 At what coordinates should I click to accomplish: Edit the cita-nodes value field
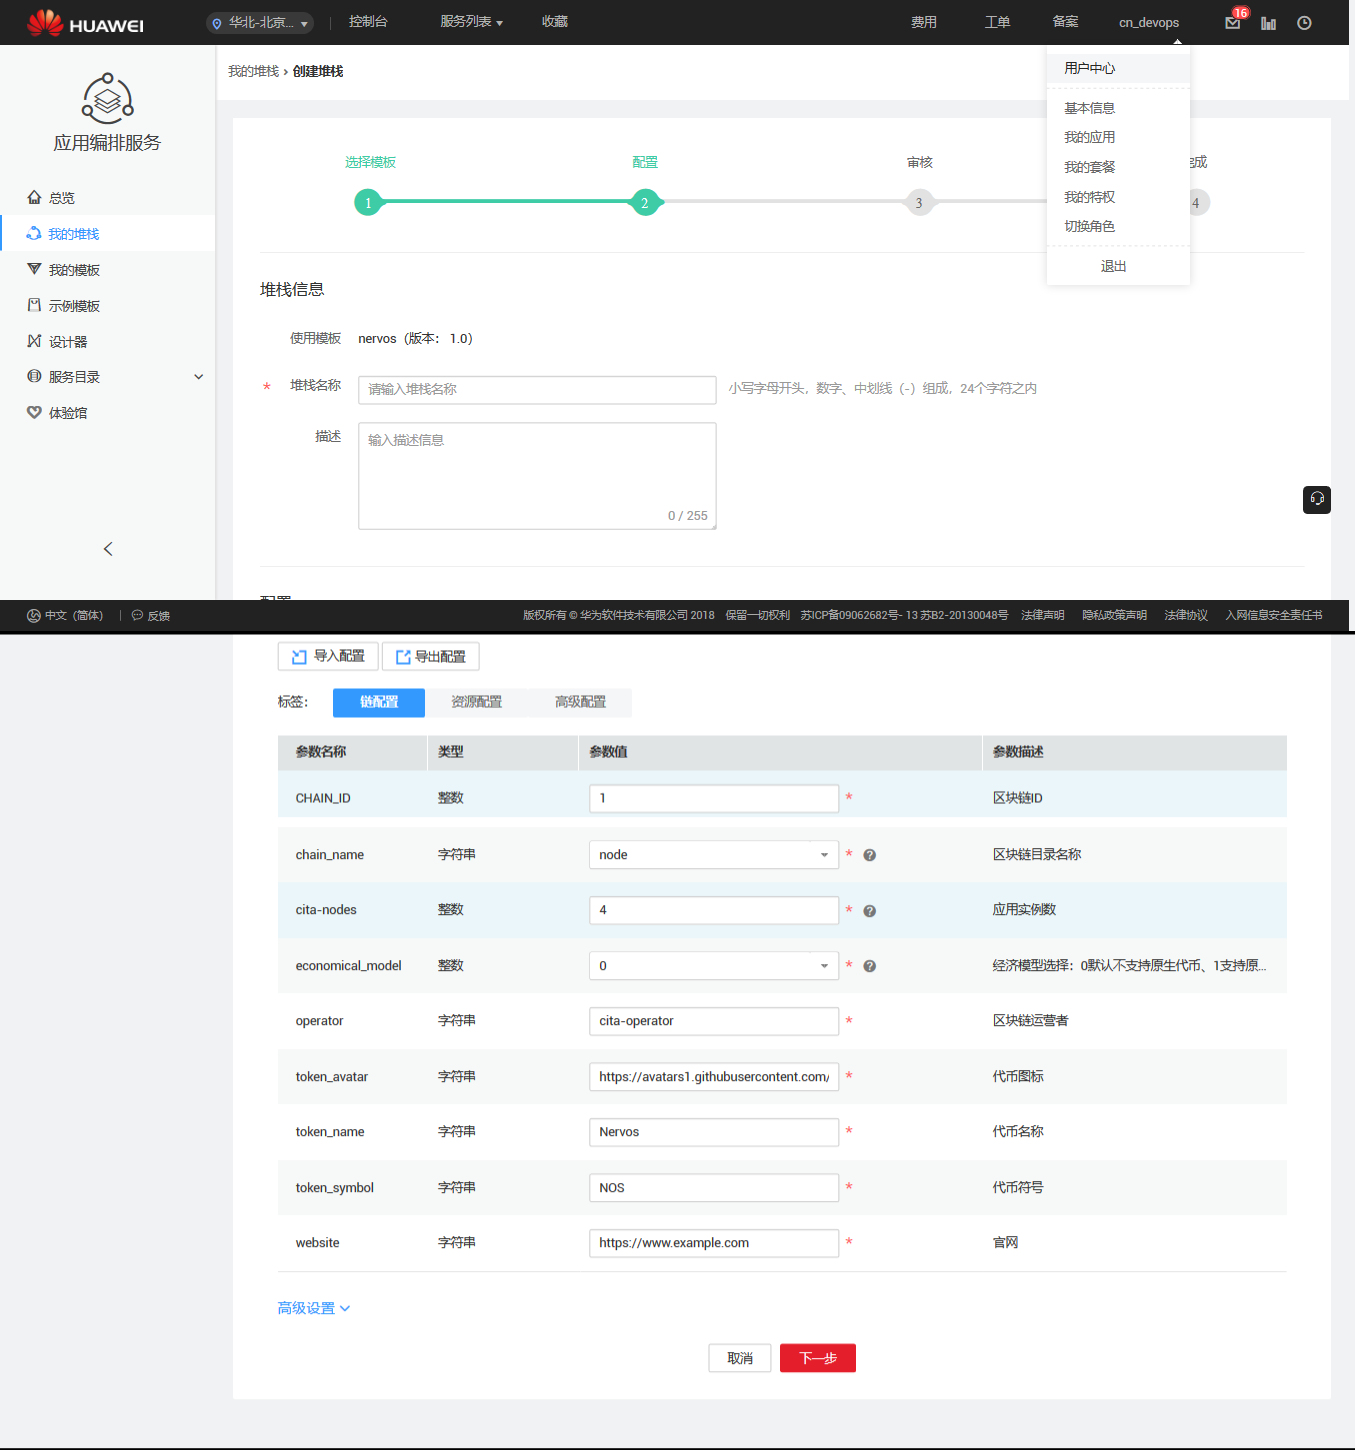(714, 910)
